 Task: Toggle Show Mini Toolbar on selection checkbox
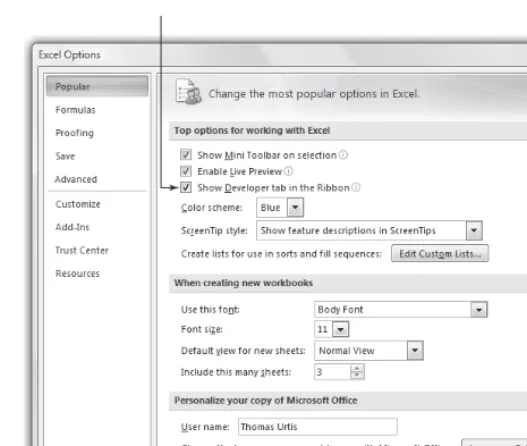186,155
